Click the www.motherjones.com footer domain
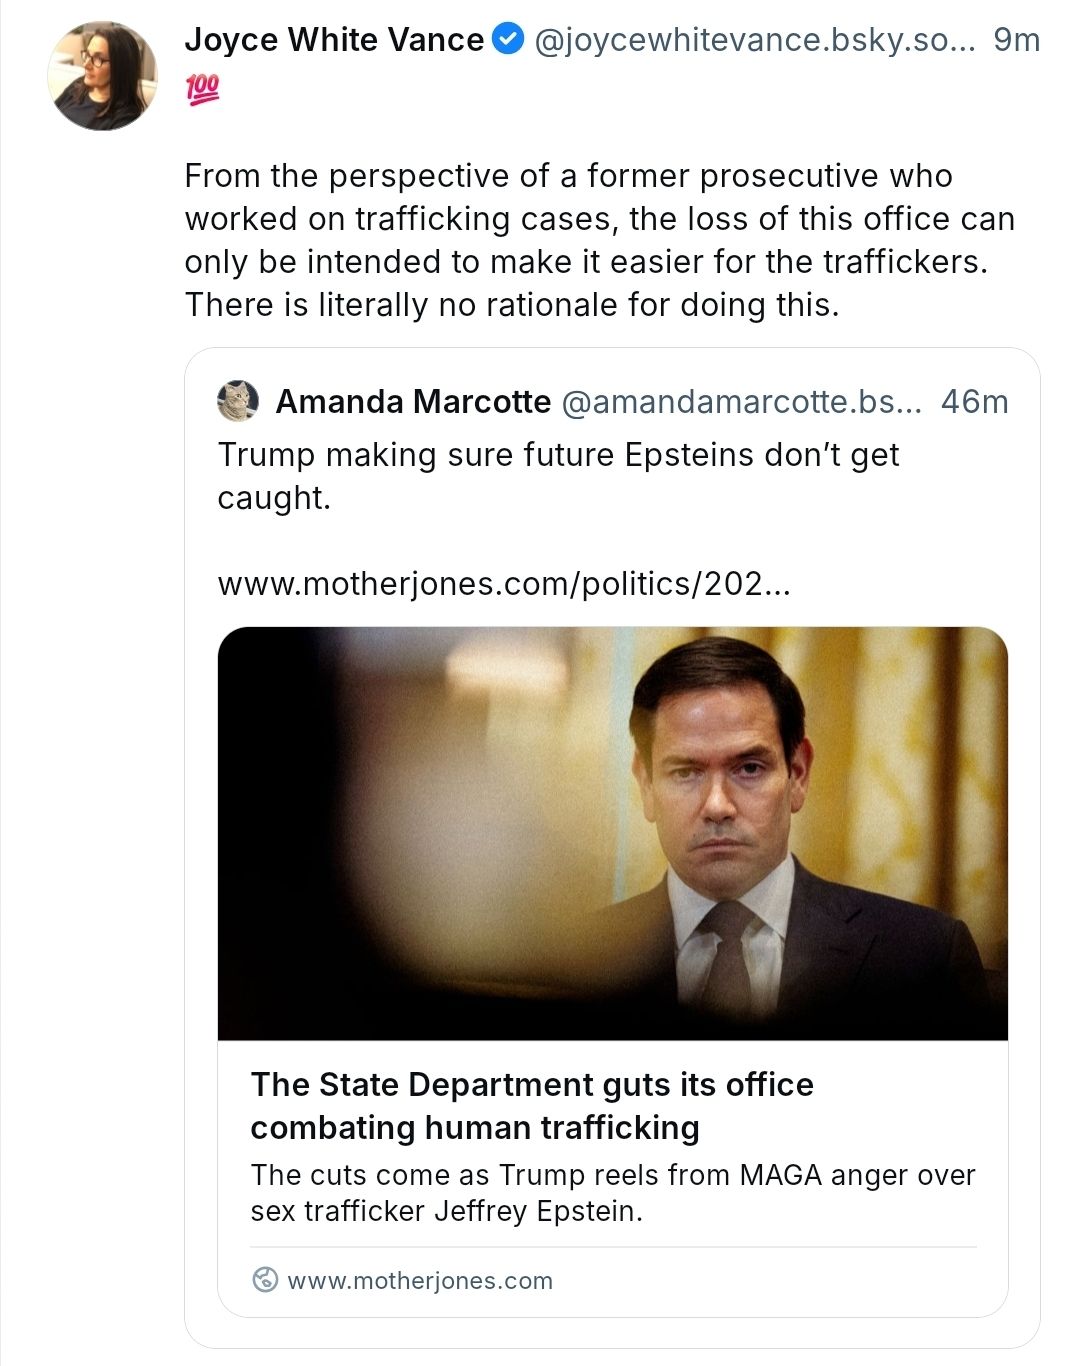Screen dimensions: 1080x1366 click(x=419, y=1280)
